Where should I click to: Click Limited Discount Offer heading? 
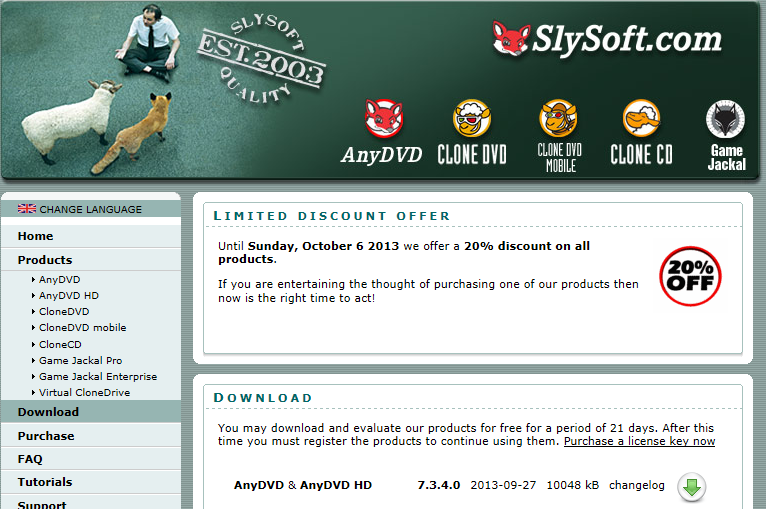[332, 216]
